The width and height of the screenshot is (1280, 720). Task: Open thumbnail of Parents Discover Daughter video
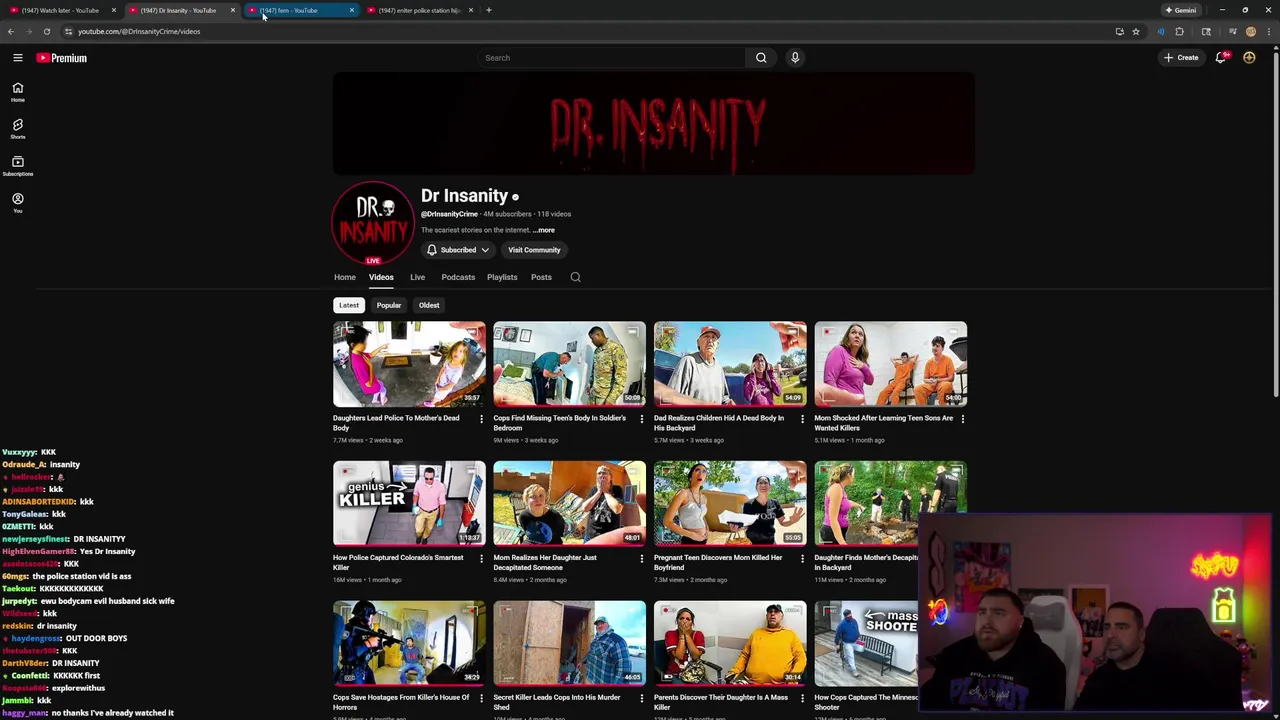click(x=730, y=643)
